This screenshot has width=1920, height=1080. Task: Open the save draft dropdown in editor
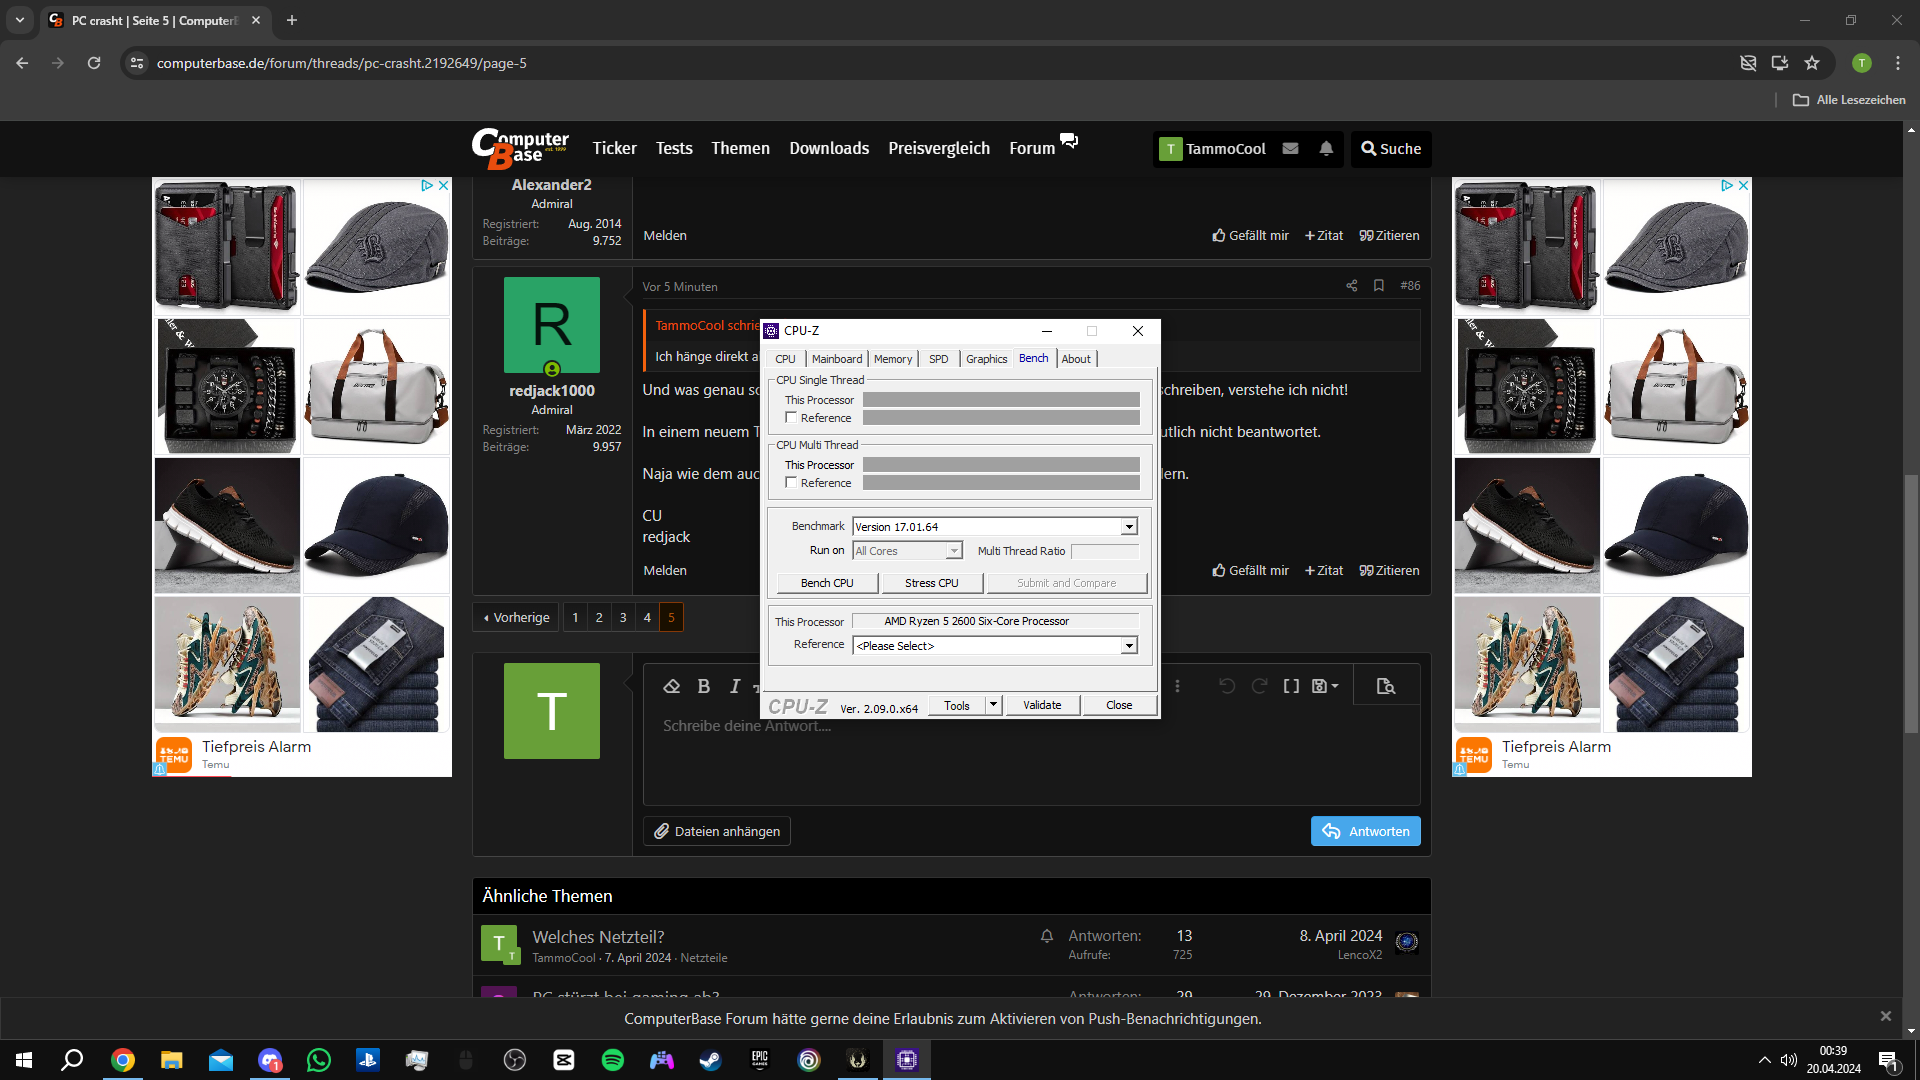coord(1325,686)
